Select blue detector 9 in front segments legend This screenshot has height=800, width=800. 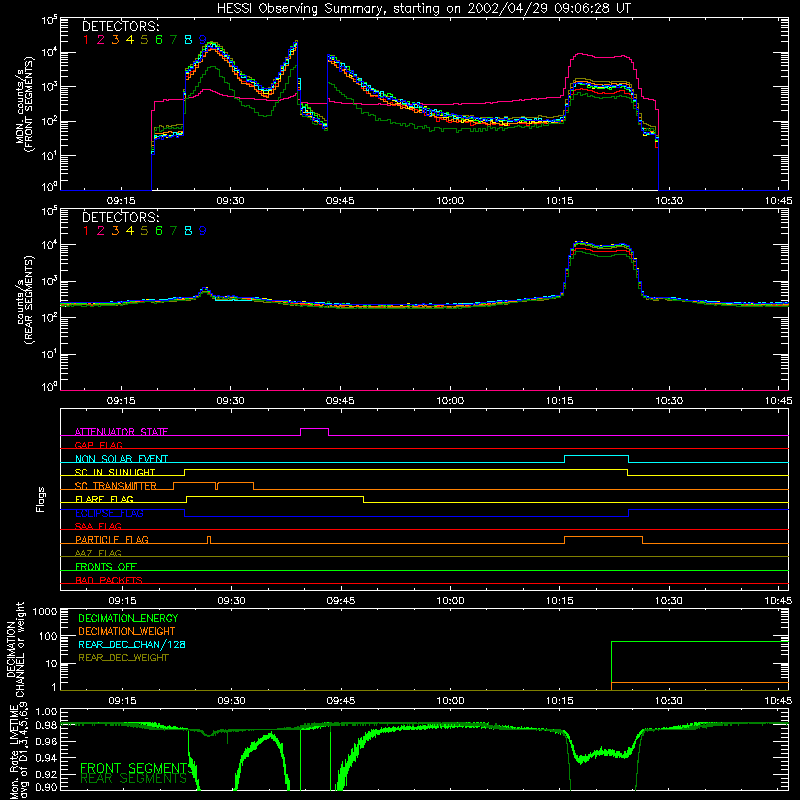pos(203,40)
